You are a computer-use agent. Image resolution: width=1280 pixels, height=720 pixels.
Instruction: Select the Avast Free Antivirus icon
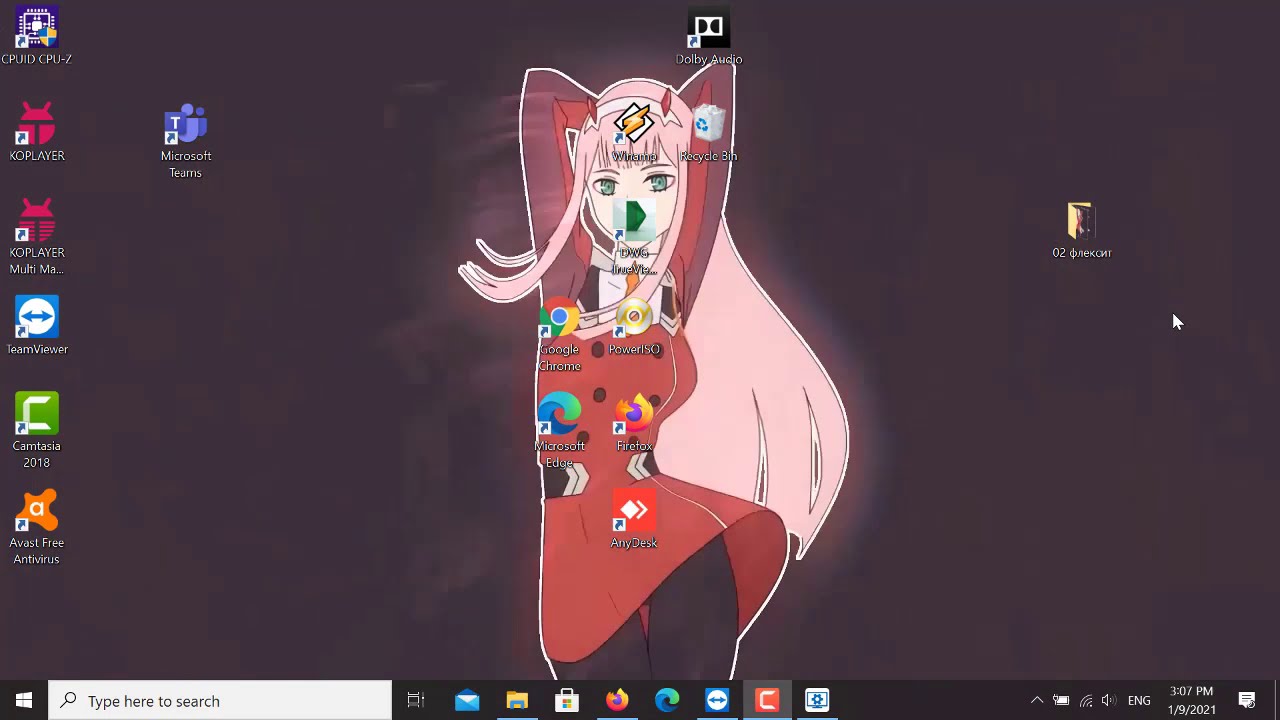[37, 528]
